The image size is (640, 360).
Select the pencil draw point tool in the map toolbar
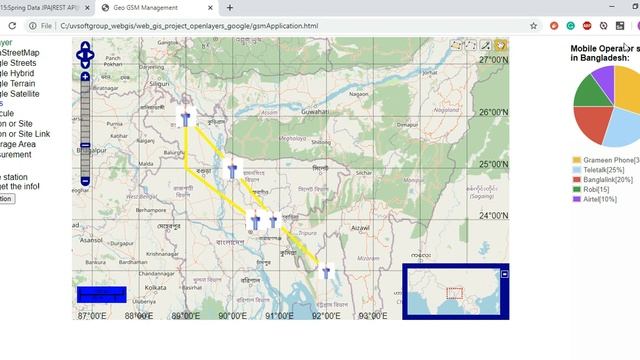pos(485,45)
